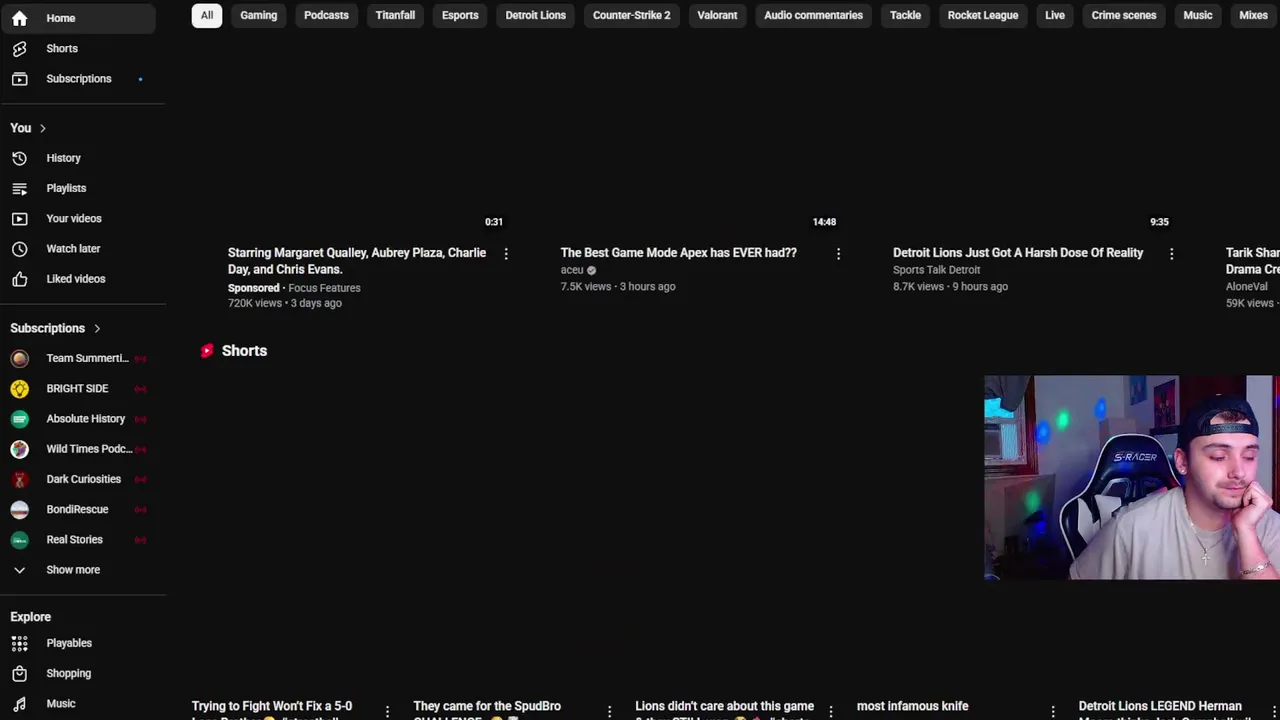Open Team Summertime channel avatar
Image resolution: width=1280 pixels, height=720 pixels.
click(19, 358)
